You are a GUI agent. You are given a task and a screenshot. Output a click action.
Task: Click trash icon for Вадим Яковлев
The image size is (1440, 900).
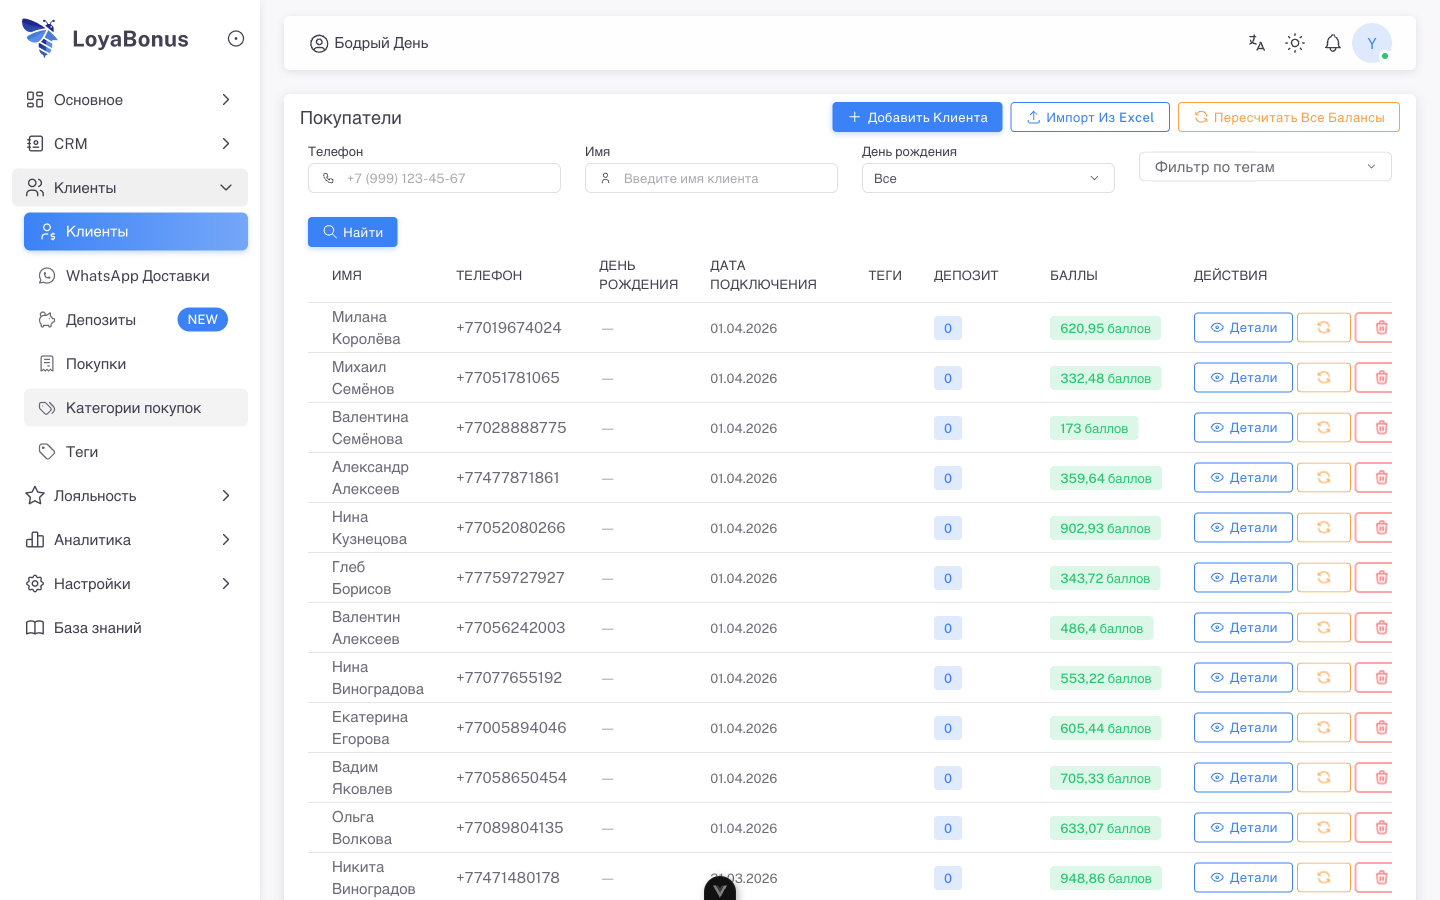(1380, 778)
